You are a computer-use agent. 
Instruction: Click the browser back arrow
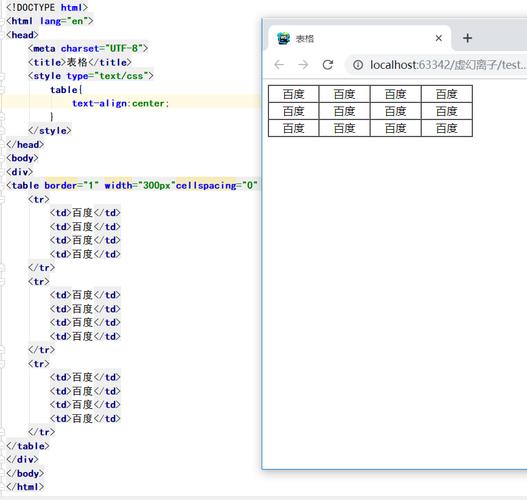[x=279, y=65]
